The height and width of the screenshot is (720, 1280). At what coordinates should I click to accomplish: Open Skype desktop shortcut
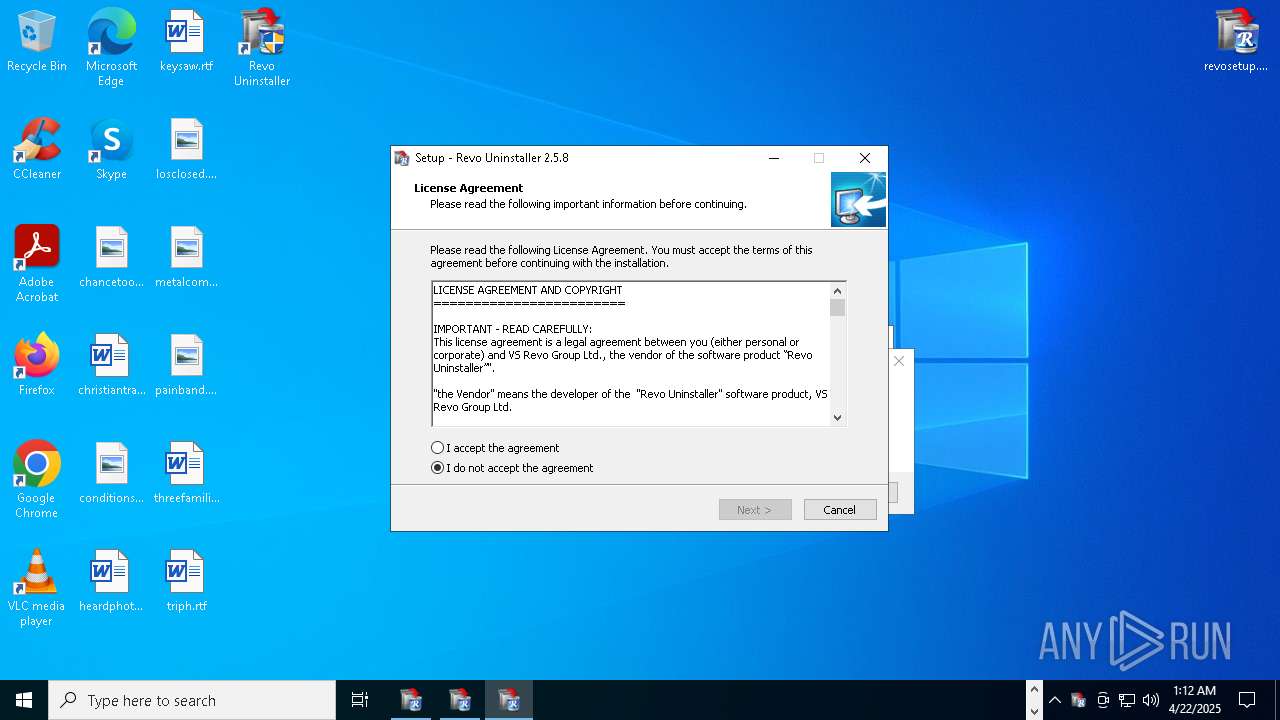111,150
